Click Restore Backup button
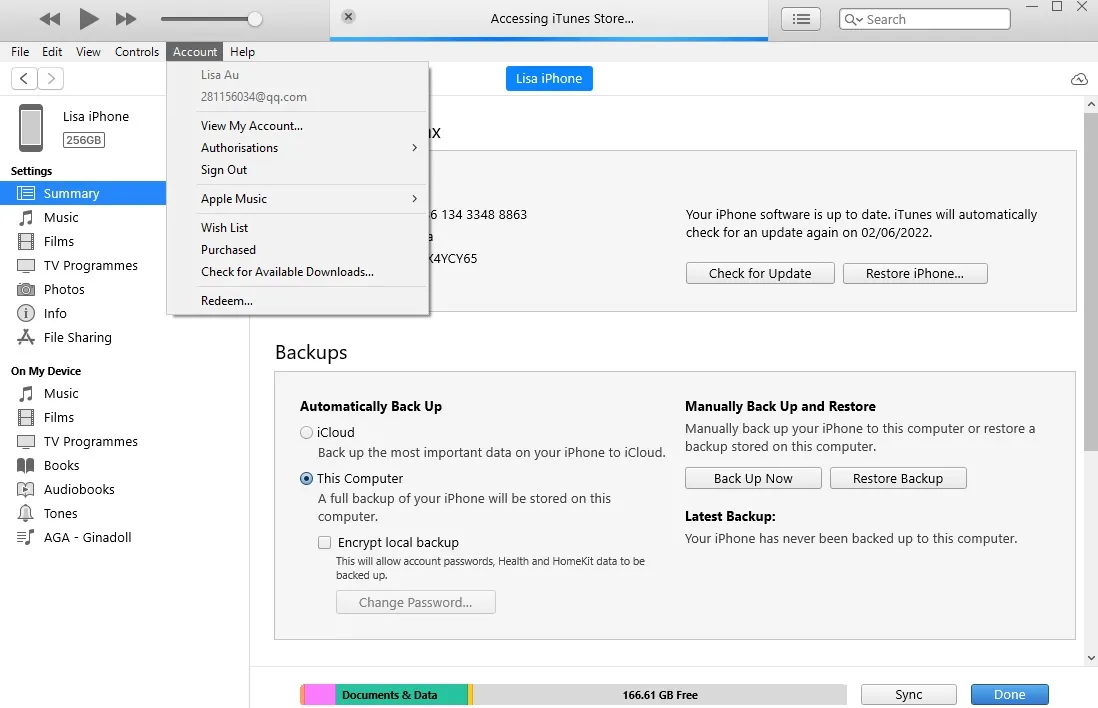 [x=898, y=478]
